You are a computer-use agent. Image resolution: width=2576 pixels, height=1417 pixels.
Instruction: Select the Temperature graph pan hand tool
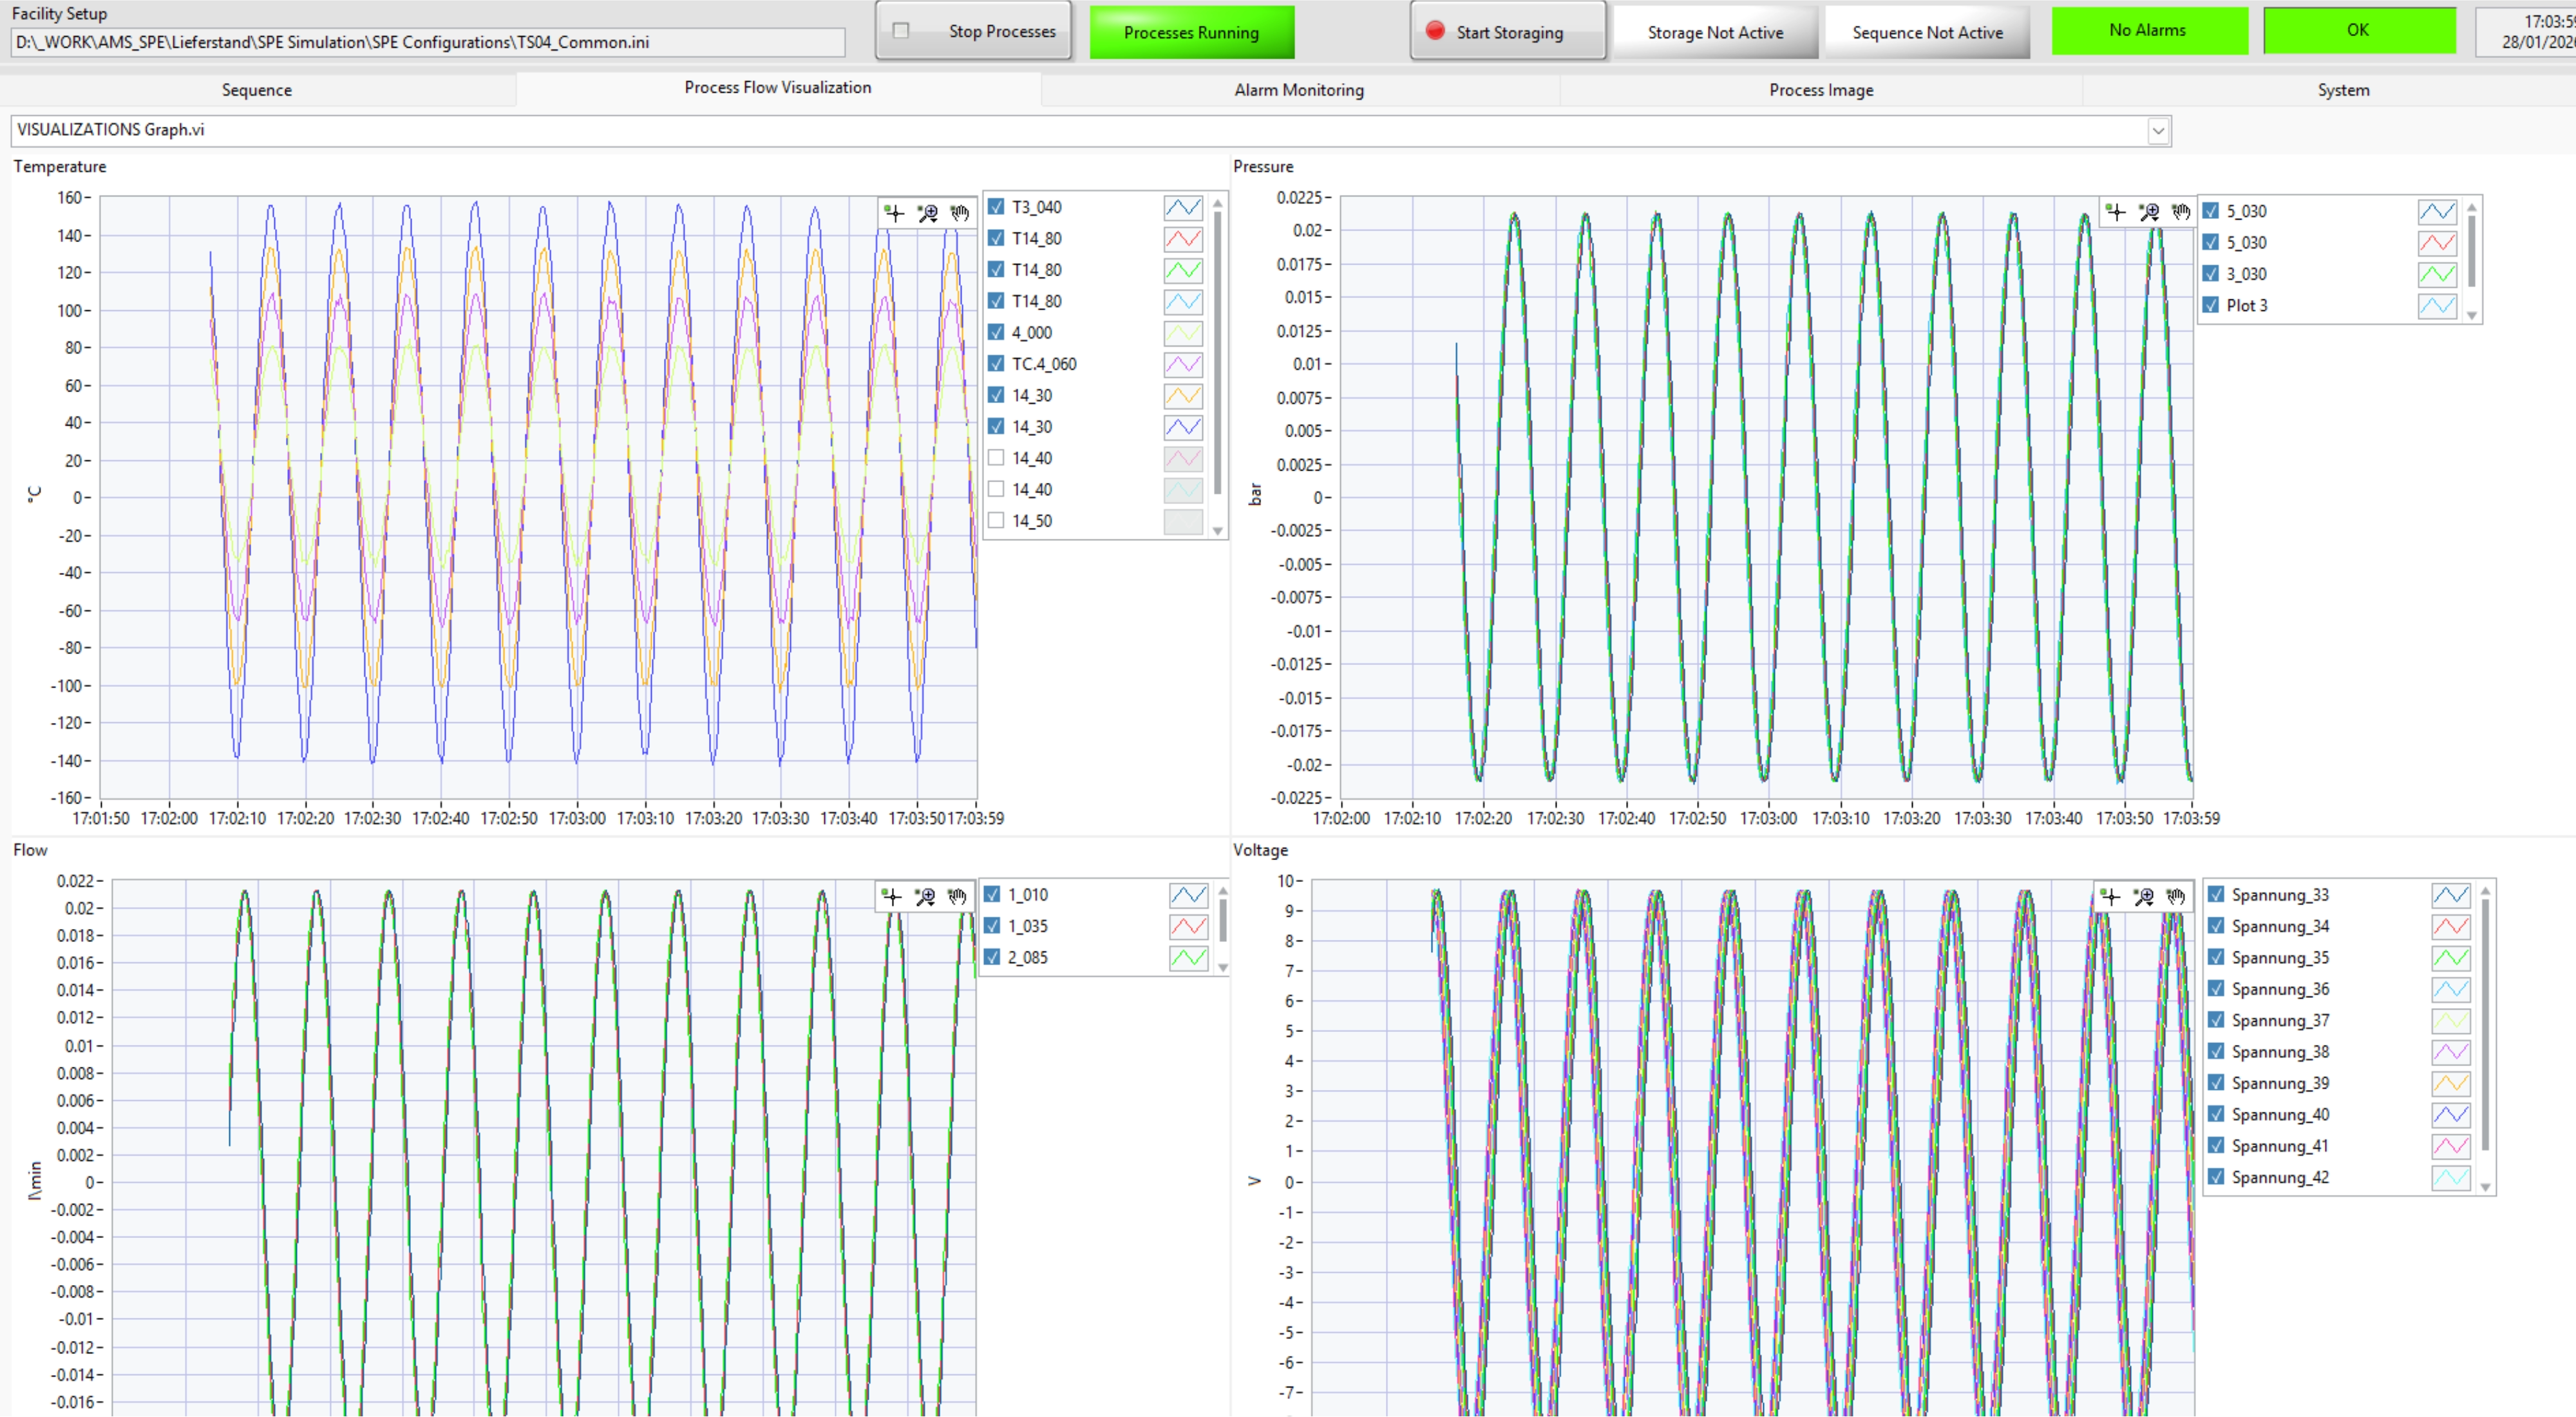(x=960, y=213)
